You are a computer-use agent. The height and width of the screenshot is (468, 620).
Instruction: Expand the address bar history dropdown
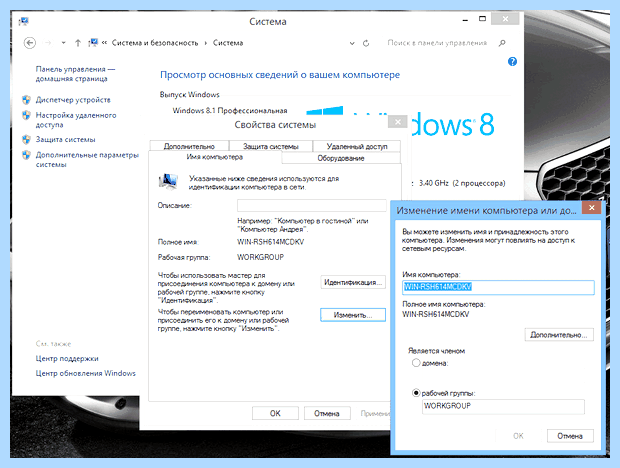pyautogui.click(x=352, y=43)
